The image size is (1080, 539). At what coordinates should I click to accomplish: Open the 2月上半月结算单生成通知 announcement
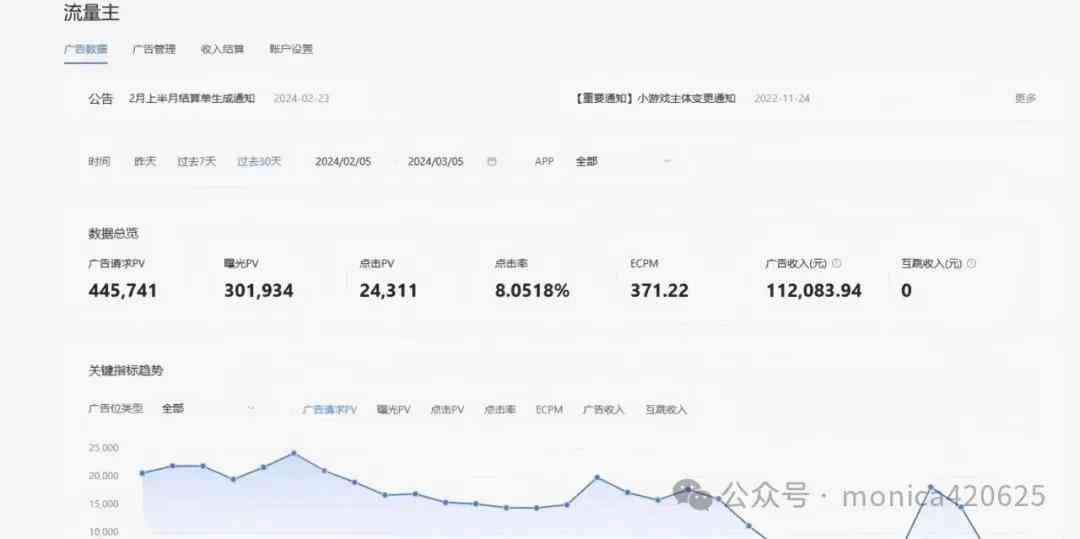tap(192, 98)
